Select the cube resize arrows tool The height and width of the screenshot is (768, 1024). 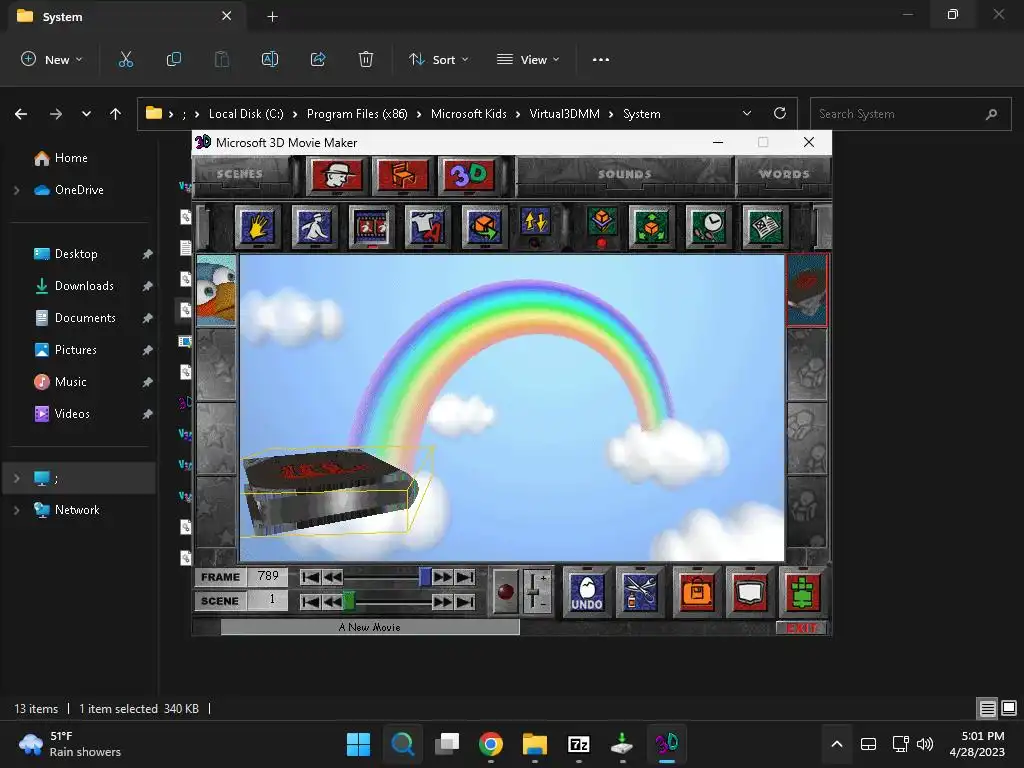click(652, 227)
